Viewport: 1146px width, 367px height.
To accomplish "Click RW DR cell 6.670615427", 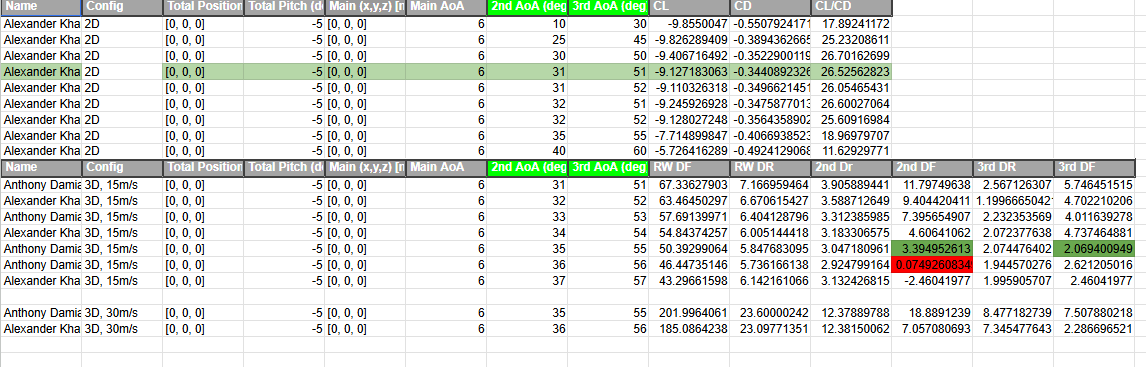I will click(770, 201).
